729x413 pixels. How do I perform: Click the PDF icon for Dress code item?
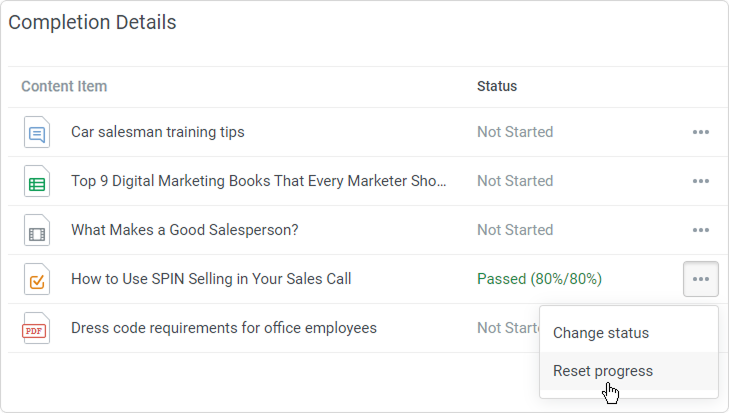(x=37, y=328)
